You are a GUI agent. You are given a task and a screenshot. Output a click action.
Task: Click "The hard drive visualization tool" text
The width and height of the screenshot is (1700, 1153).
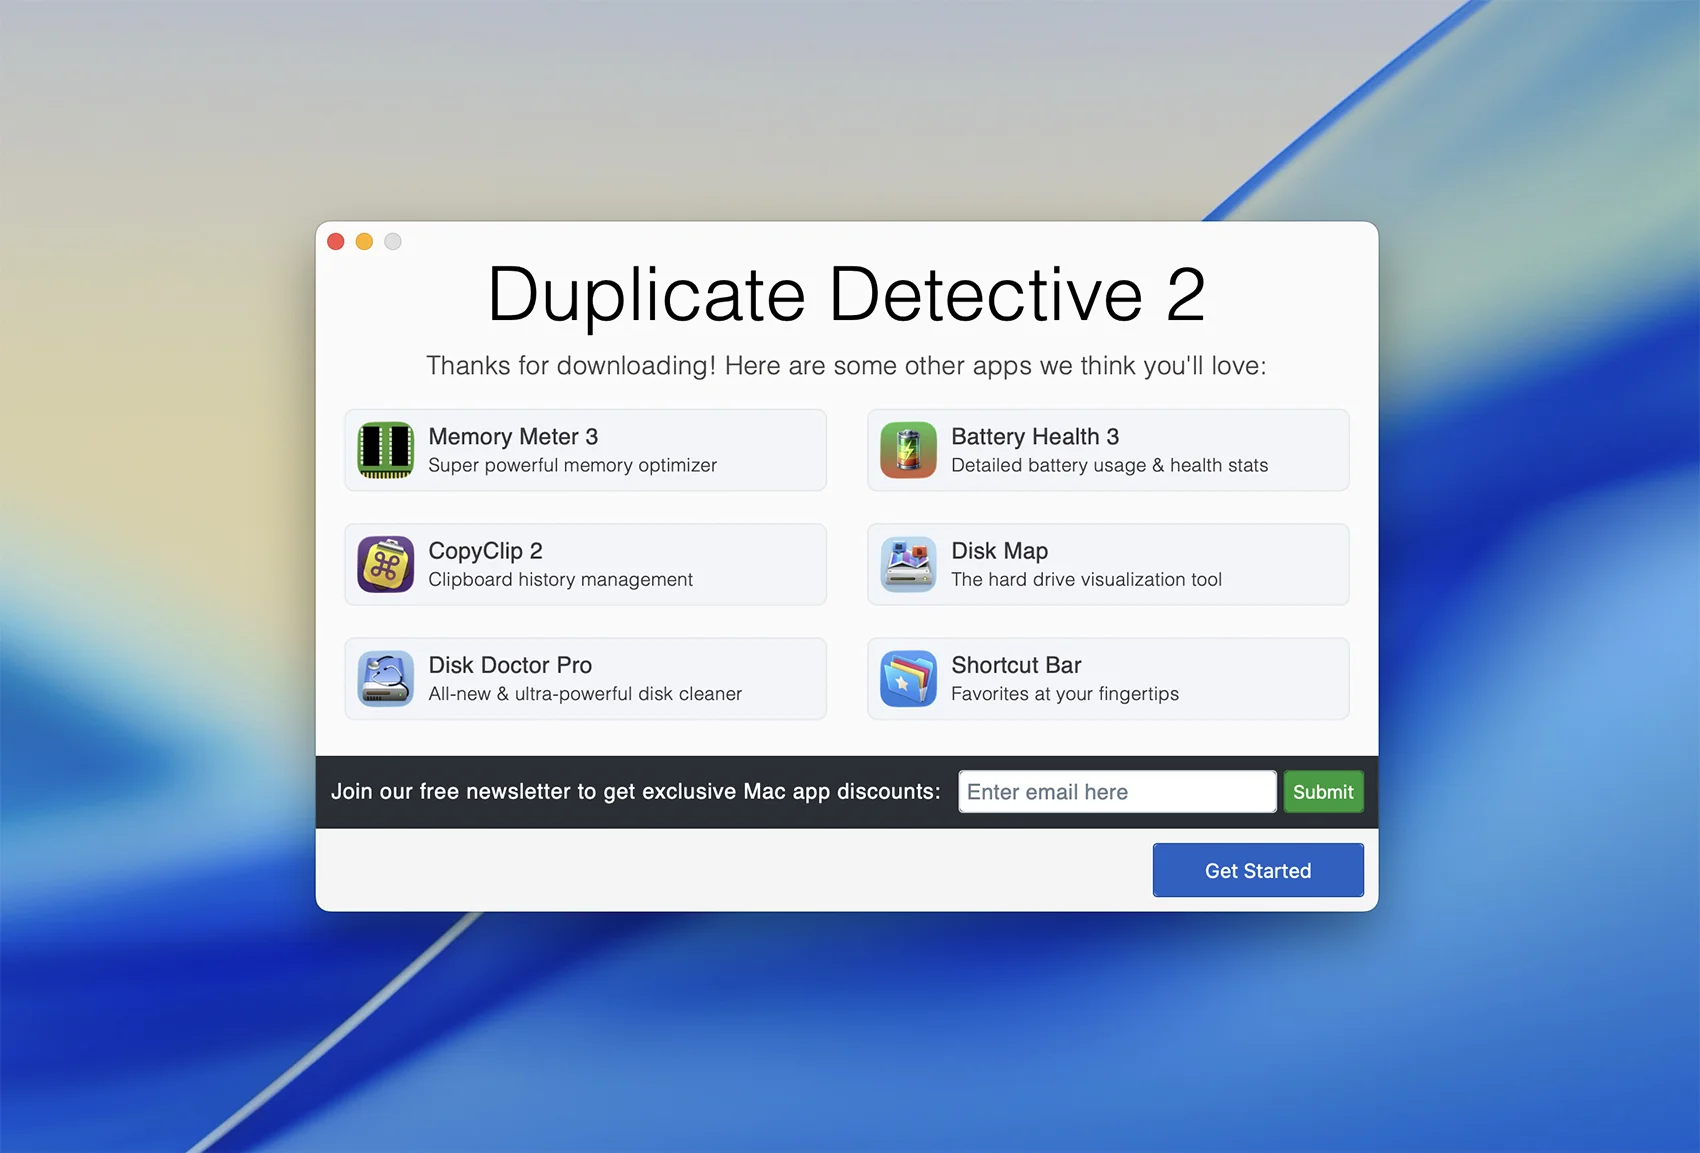click(x=1086, y=580)
